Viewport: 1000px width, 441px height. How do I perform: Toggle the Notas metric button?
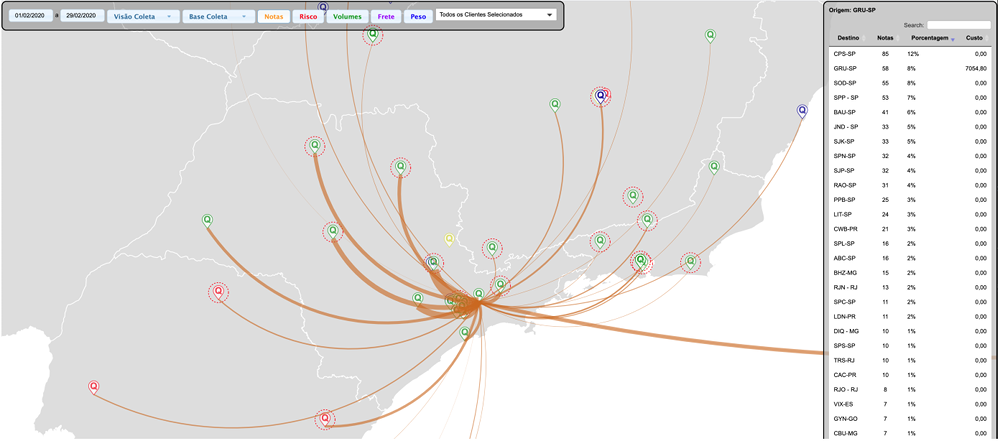pyautogui.click(x=273, y=16)
